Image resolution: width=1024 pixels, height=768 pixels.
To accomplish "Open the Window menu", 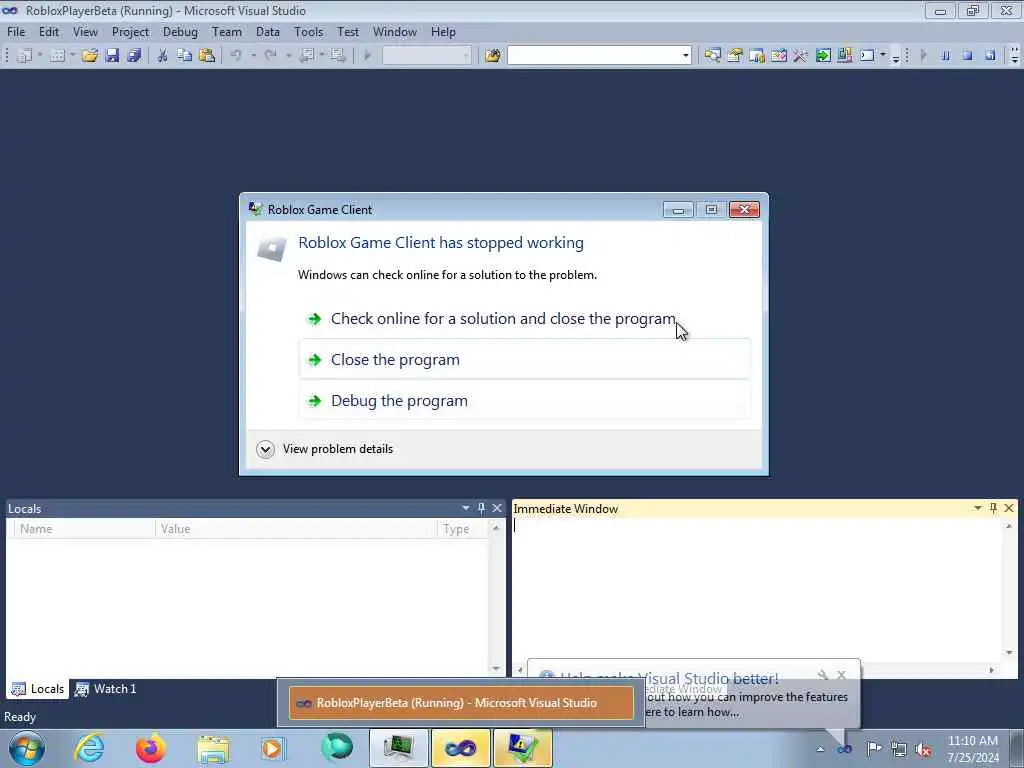I will pos(394,31).
